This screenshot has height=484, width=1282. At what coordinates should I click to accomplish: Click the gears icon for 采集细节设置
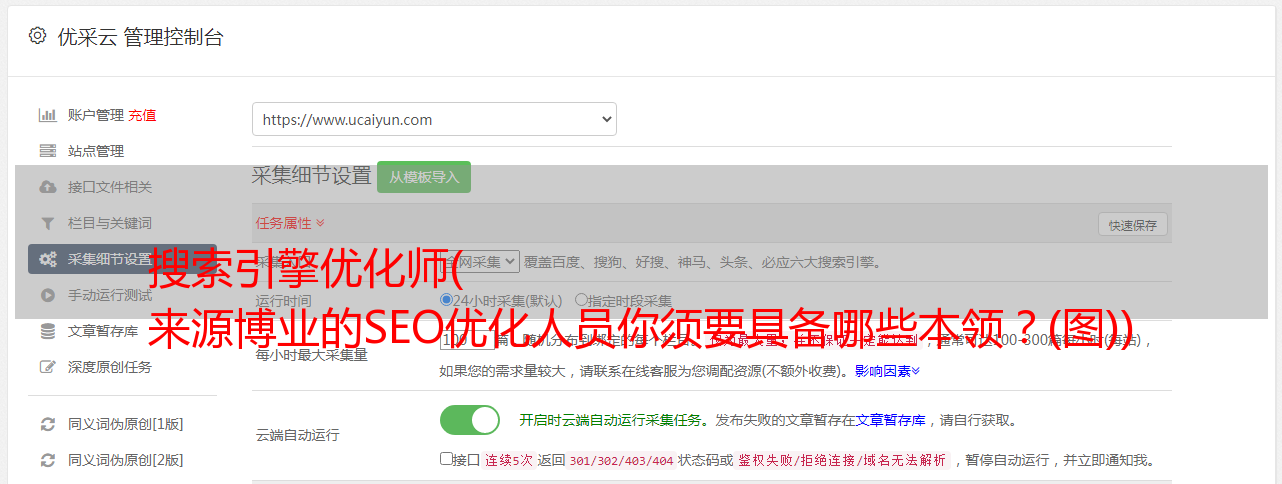point(47,259)
